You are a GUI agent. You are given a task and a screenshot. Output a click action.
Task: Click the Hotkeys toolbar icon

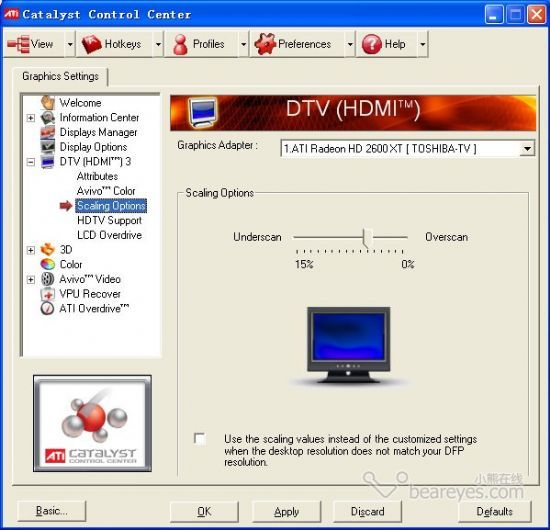tap(92, 44)
